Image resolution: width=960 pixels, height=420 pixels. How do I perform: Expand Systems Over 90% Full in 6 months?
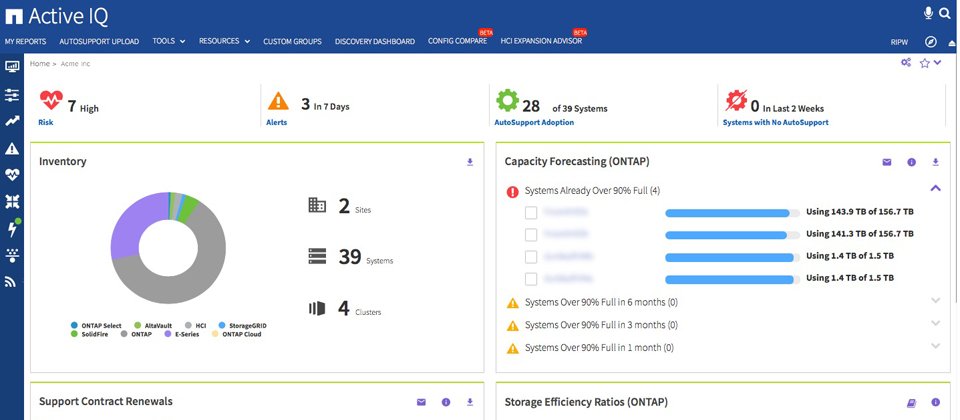click(935, 301)
